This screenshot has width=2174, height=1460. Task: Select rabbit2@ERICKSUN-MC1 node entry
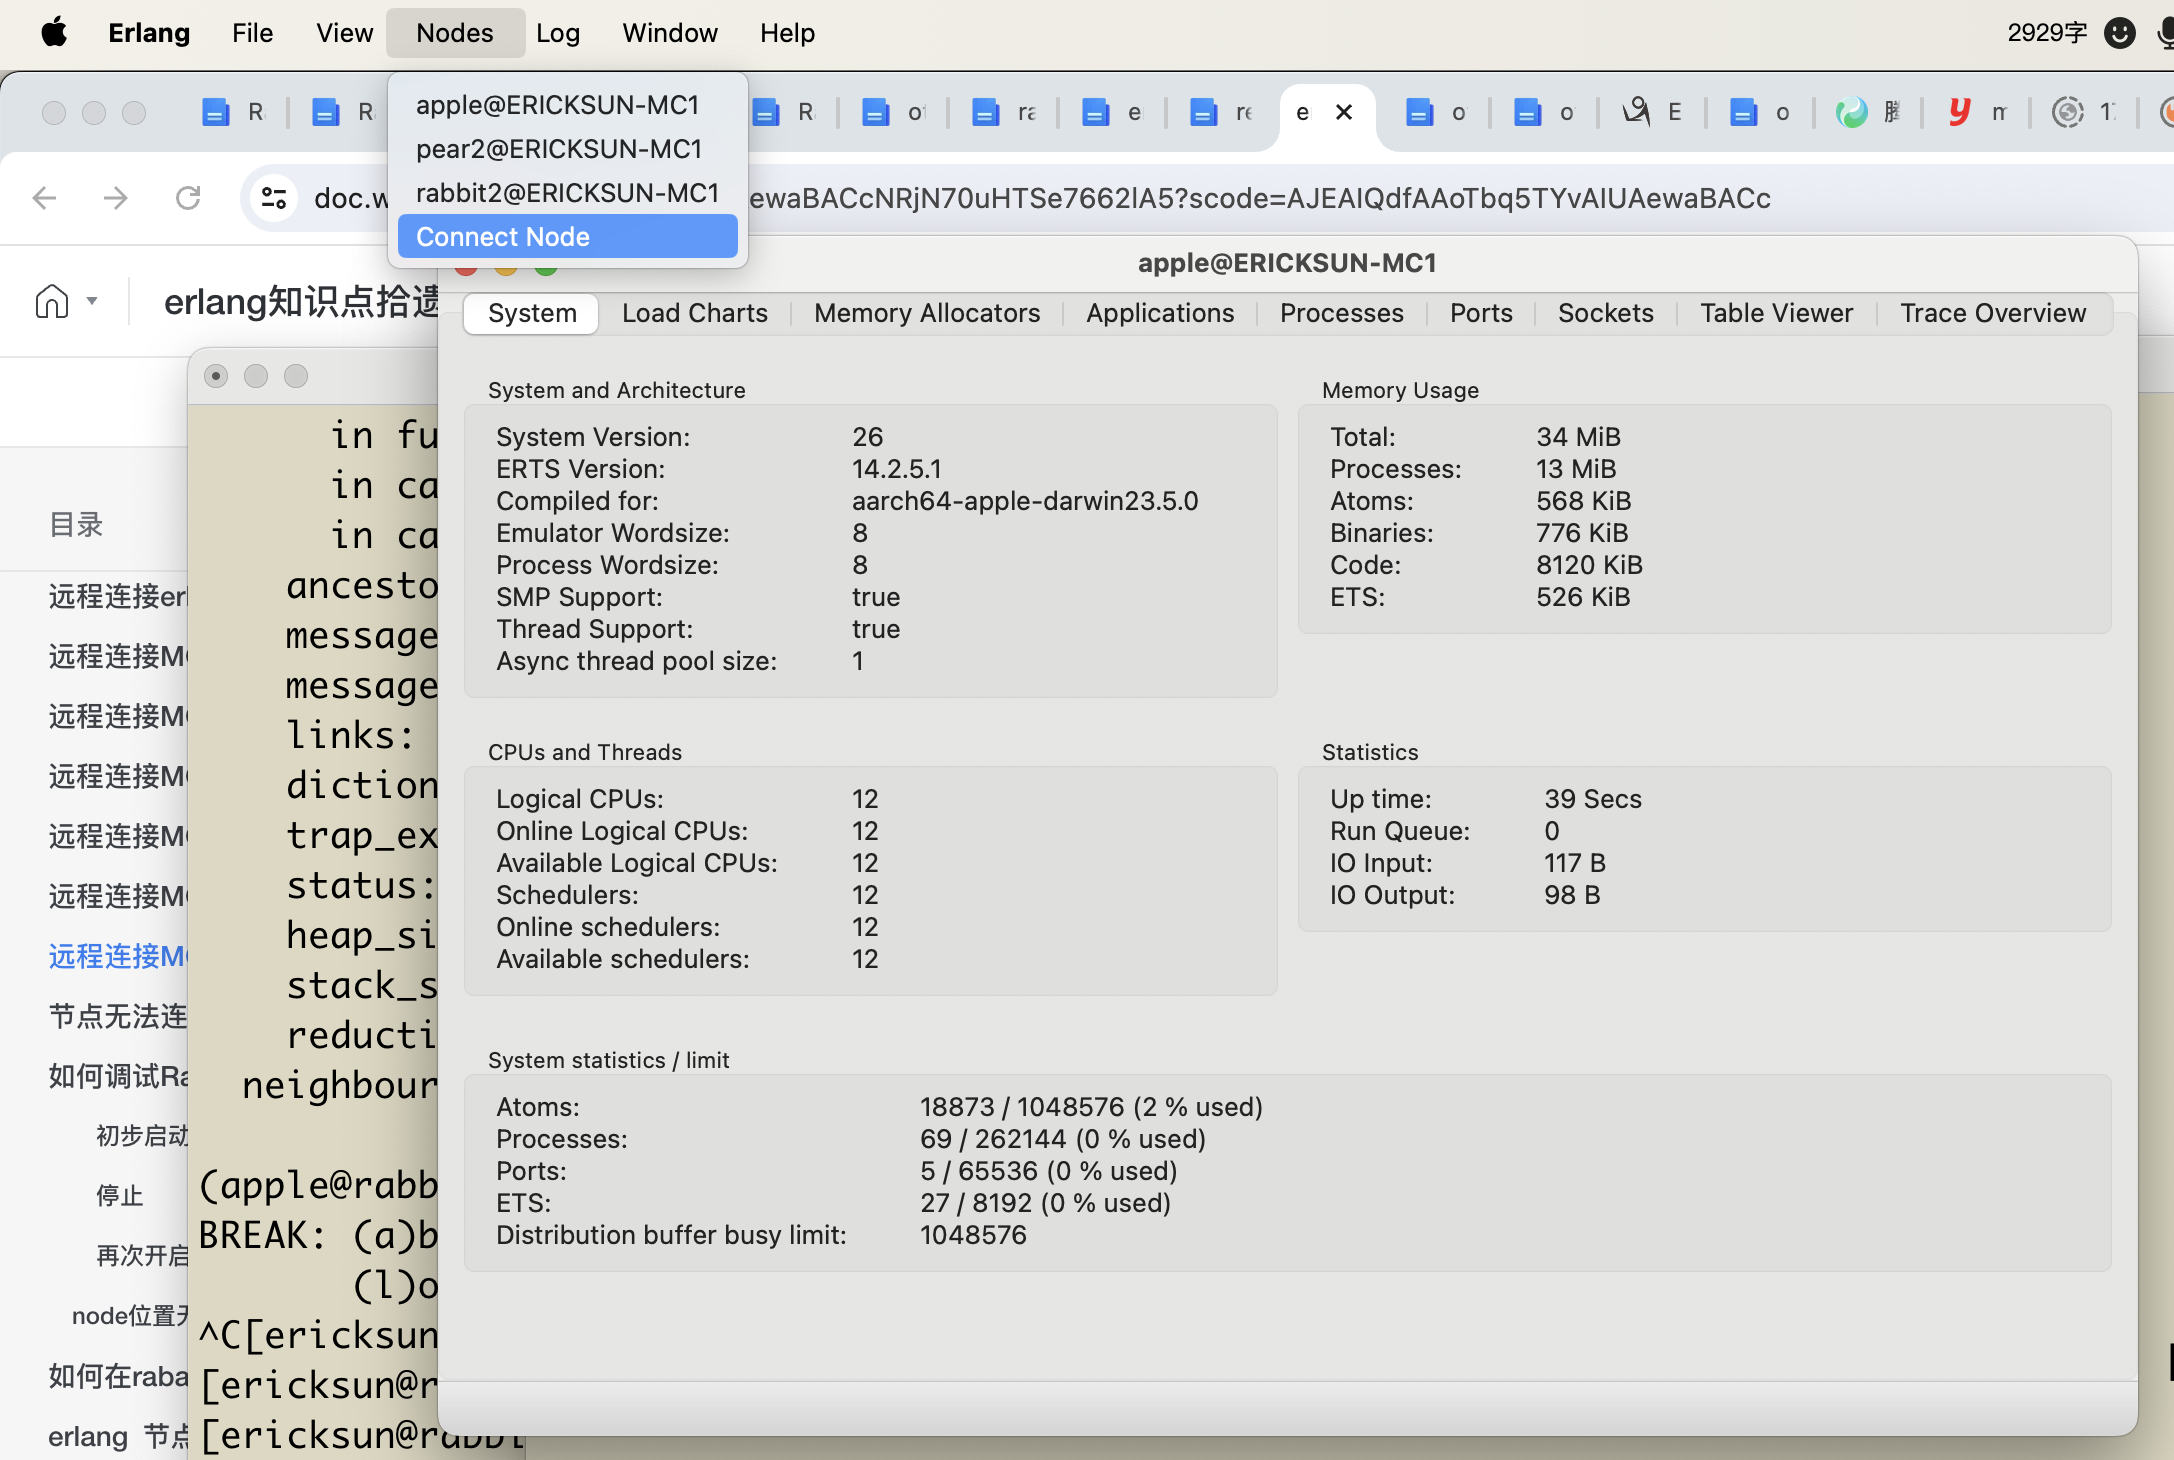567,193
